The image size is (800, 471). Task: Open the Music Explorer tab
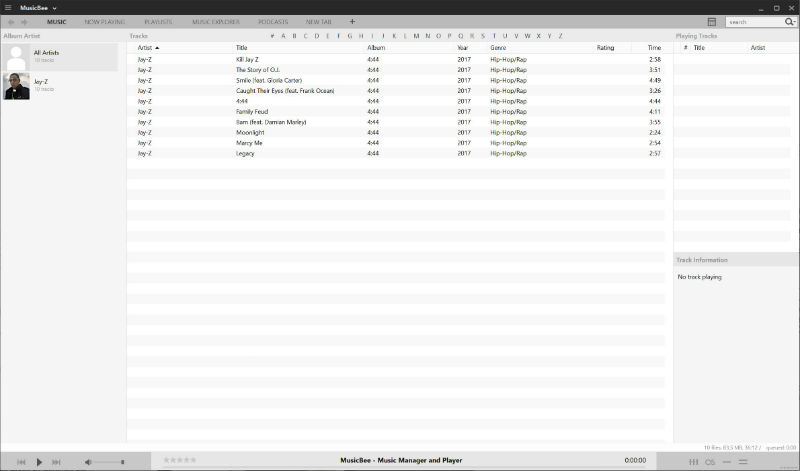(x=216, y=22)
